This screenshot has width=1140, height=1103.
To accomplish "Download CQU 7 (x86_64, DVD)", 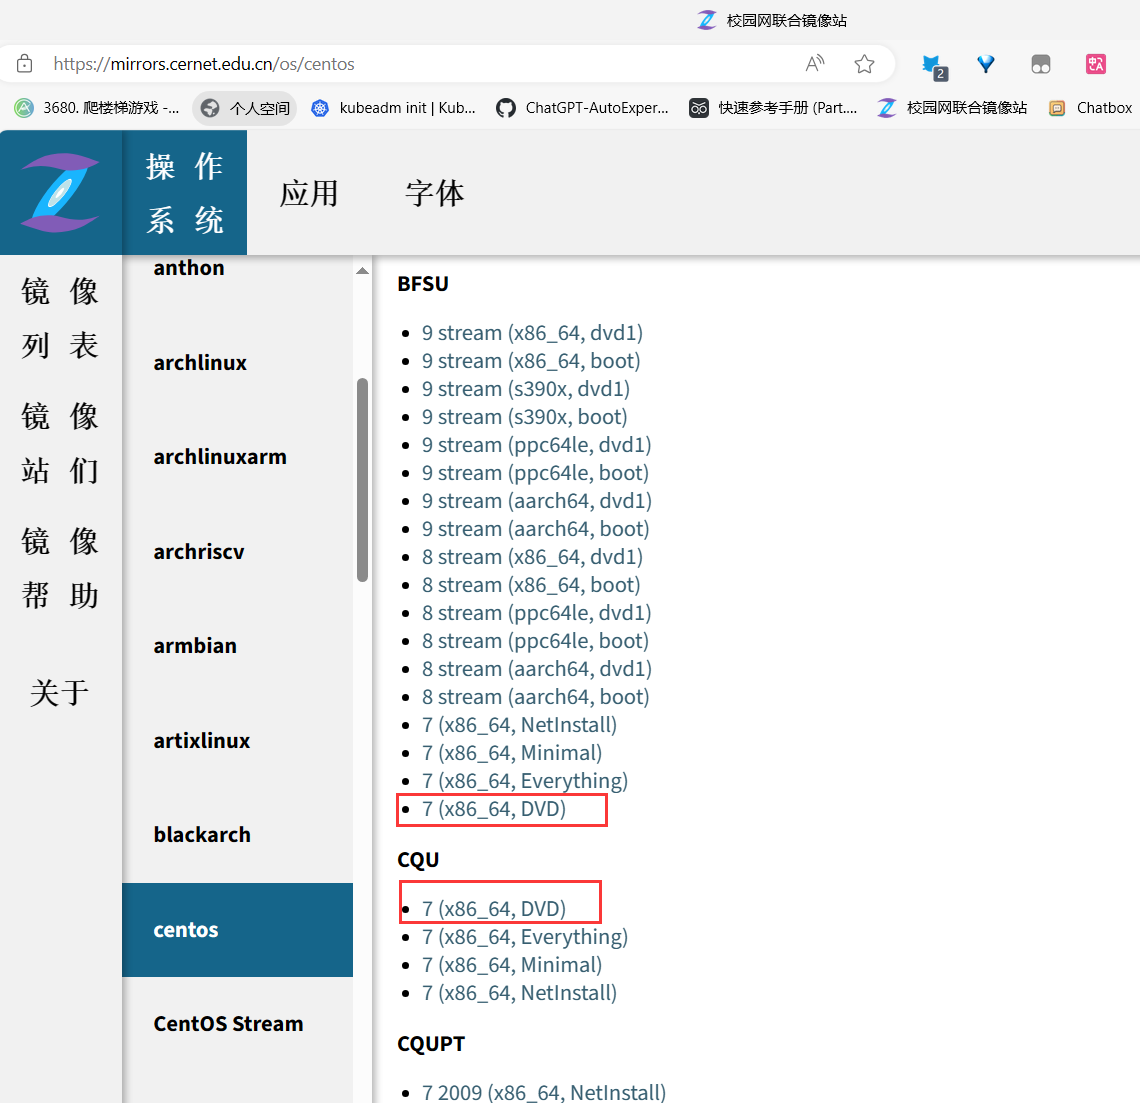I will pos(494,909).
